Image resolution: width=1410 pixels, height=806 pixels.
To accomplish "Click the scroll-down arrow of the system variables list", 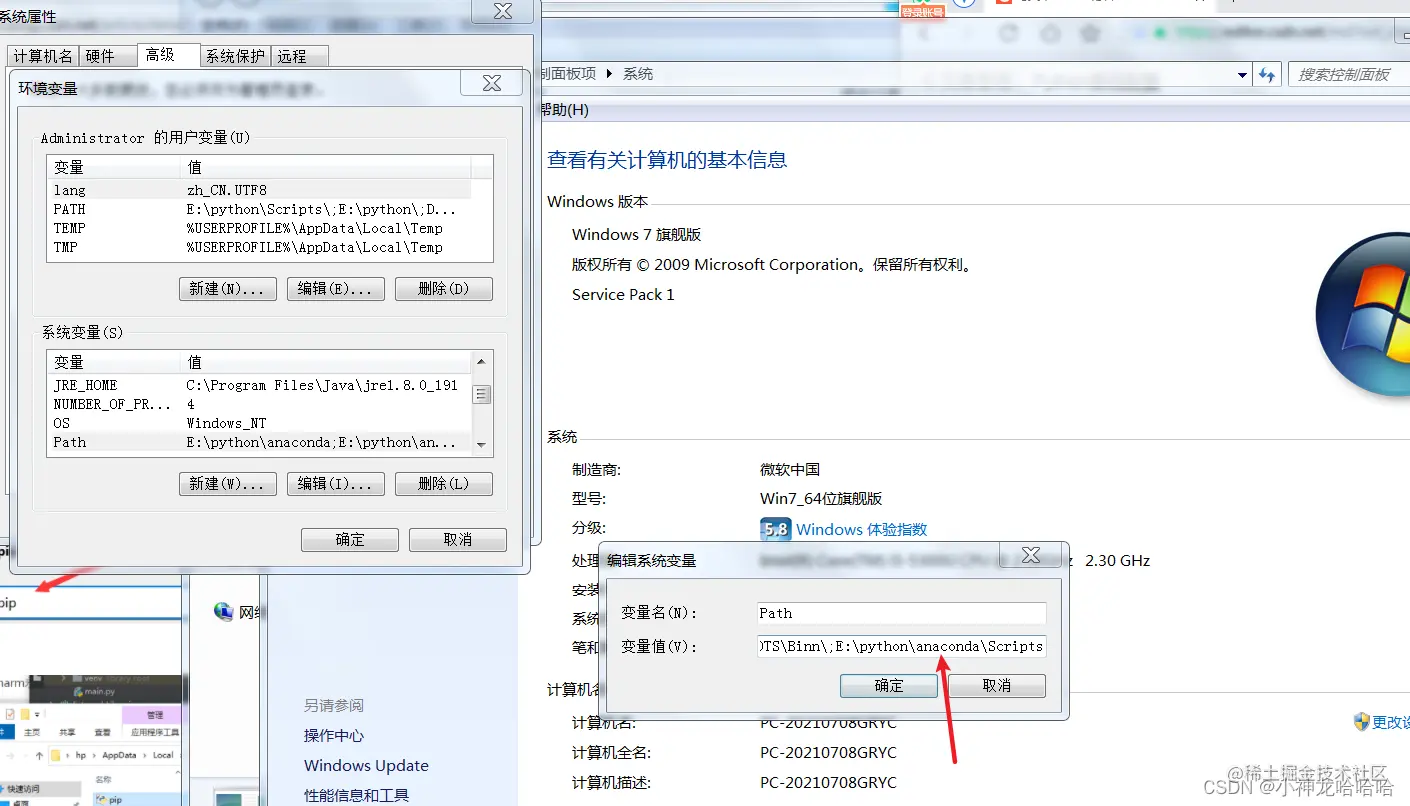I will (x=482, y=445).
